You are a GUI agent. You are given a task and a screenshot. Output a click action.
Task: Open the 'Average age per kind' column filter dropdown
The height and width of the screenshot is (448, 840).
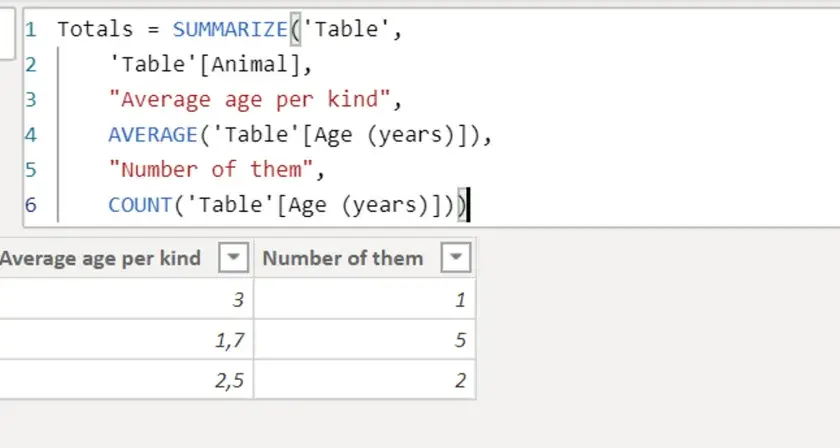tap(234, 258)
